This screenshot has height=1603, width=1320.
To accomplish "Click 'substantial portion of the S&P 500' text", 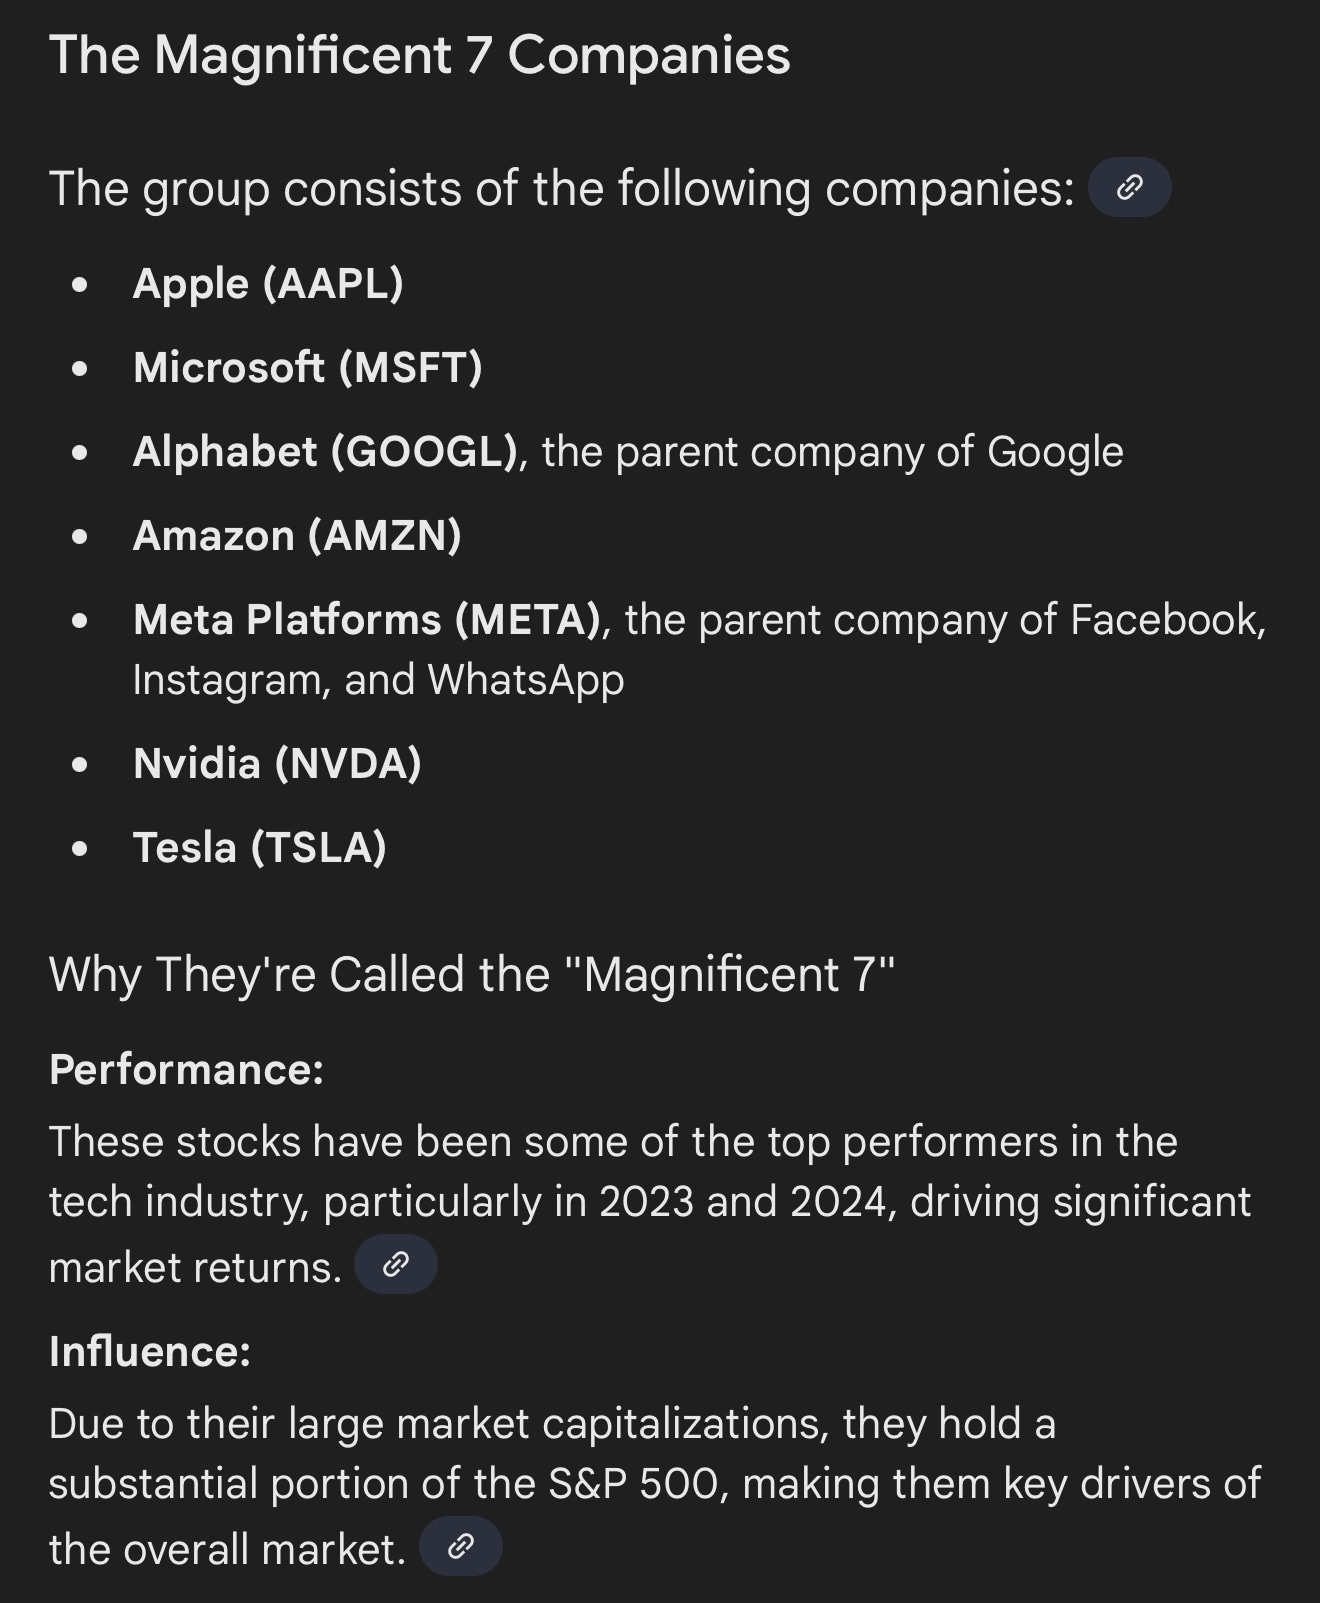I will pyautogui.click(x=384, y=1483).
